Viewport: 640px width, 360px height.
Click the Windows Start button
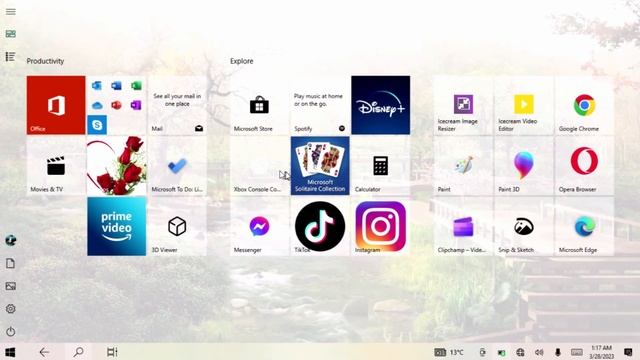tap(10, 352)
